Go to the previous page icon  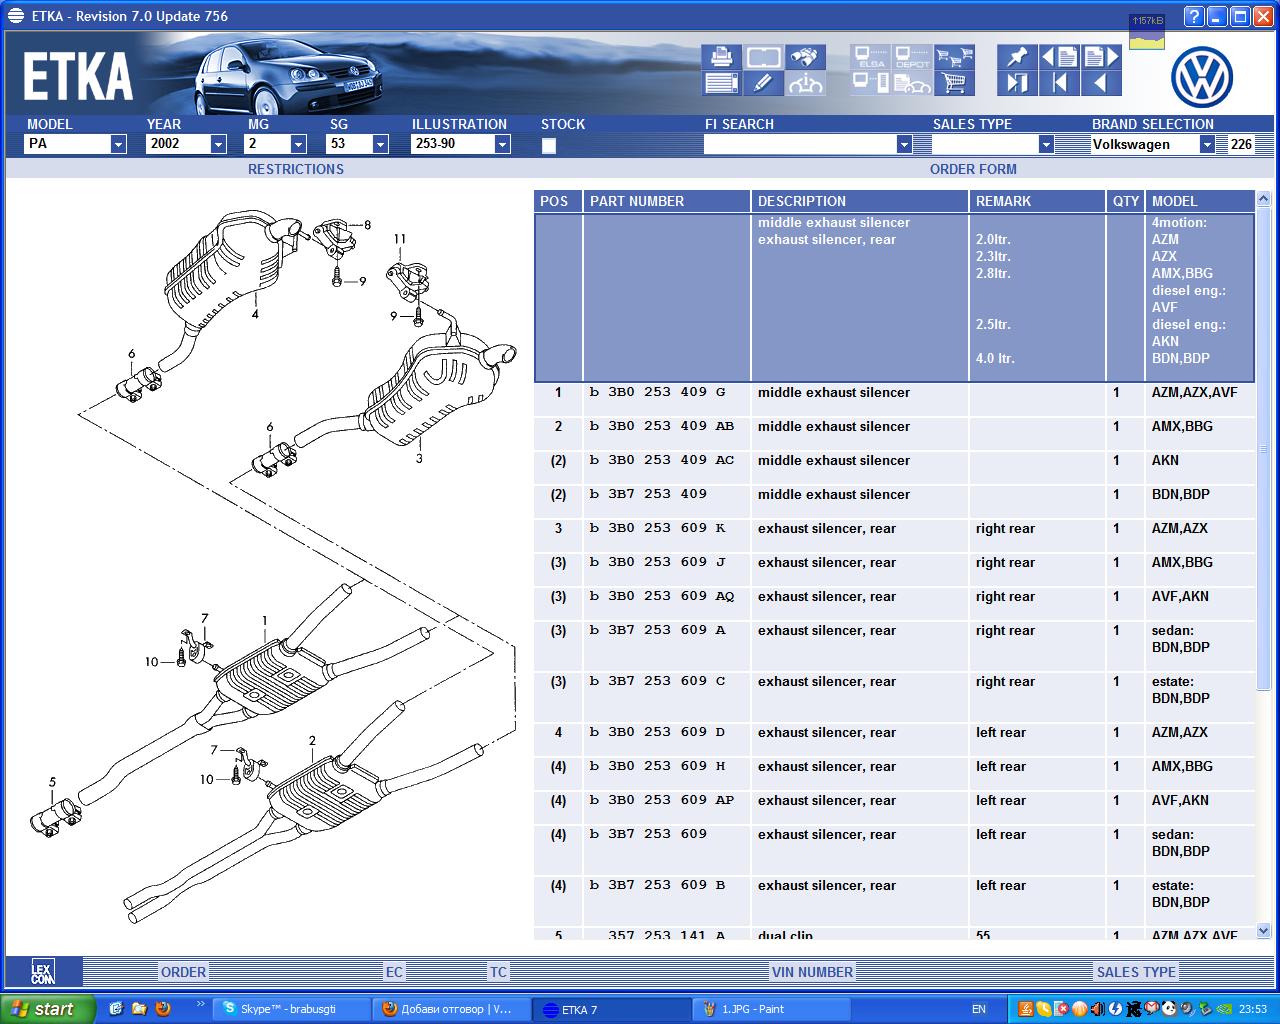(x=1060, y=57)
